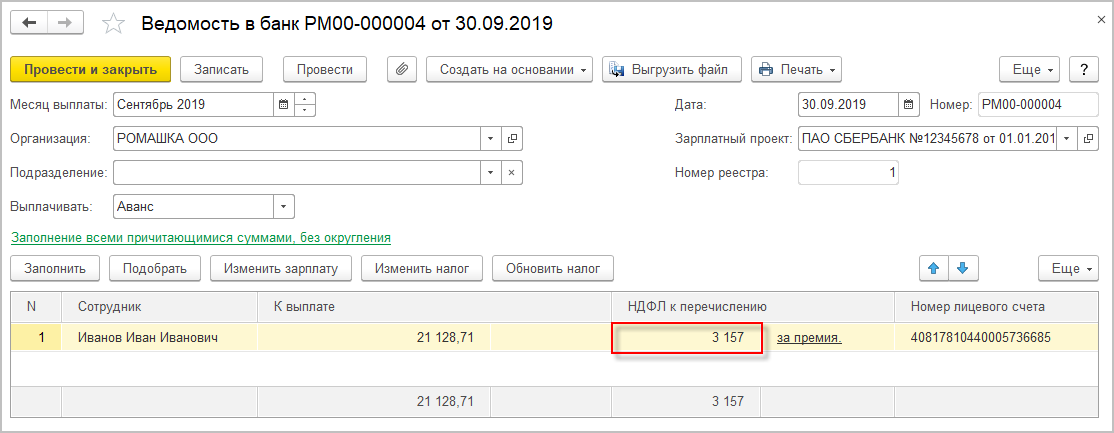1114x433 pixels.
Task: Clear the Подразделение field
Action: (x=511, y=173)
